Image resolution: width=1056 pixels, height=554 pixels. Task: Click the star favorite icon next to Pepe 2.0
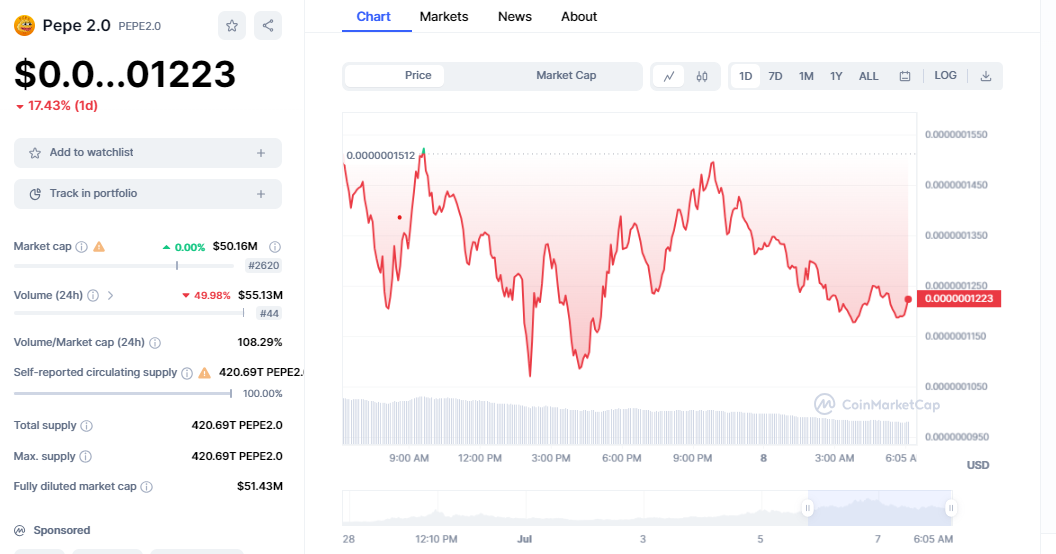(x=232, y=26)
